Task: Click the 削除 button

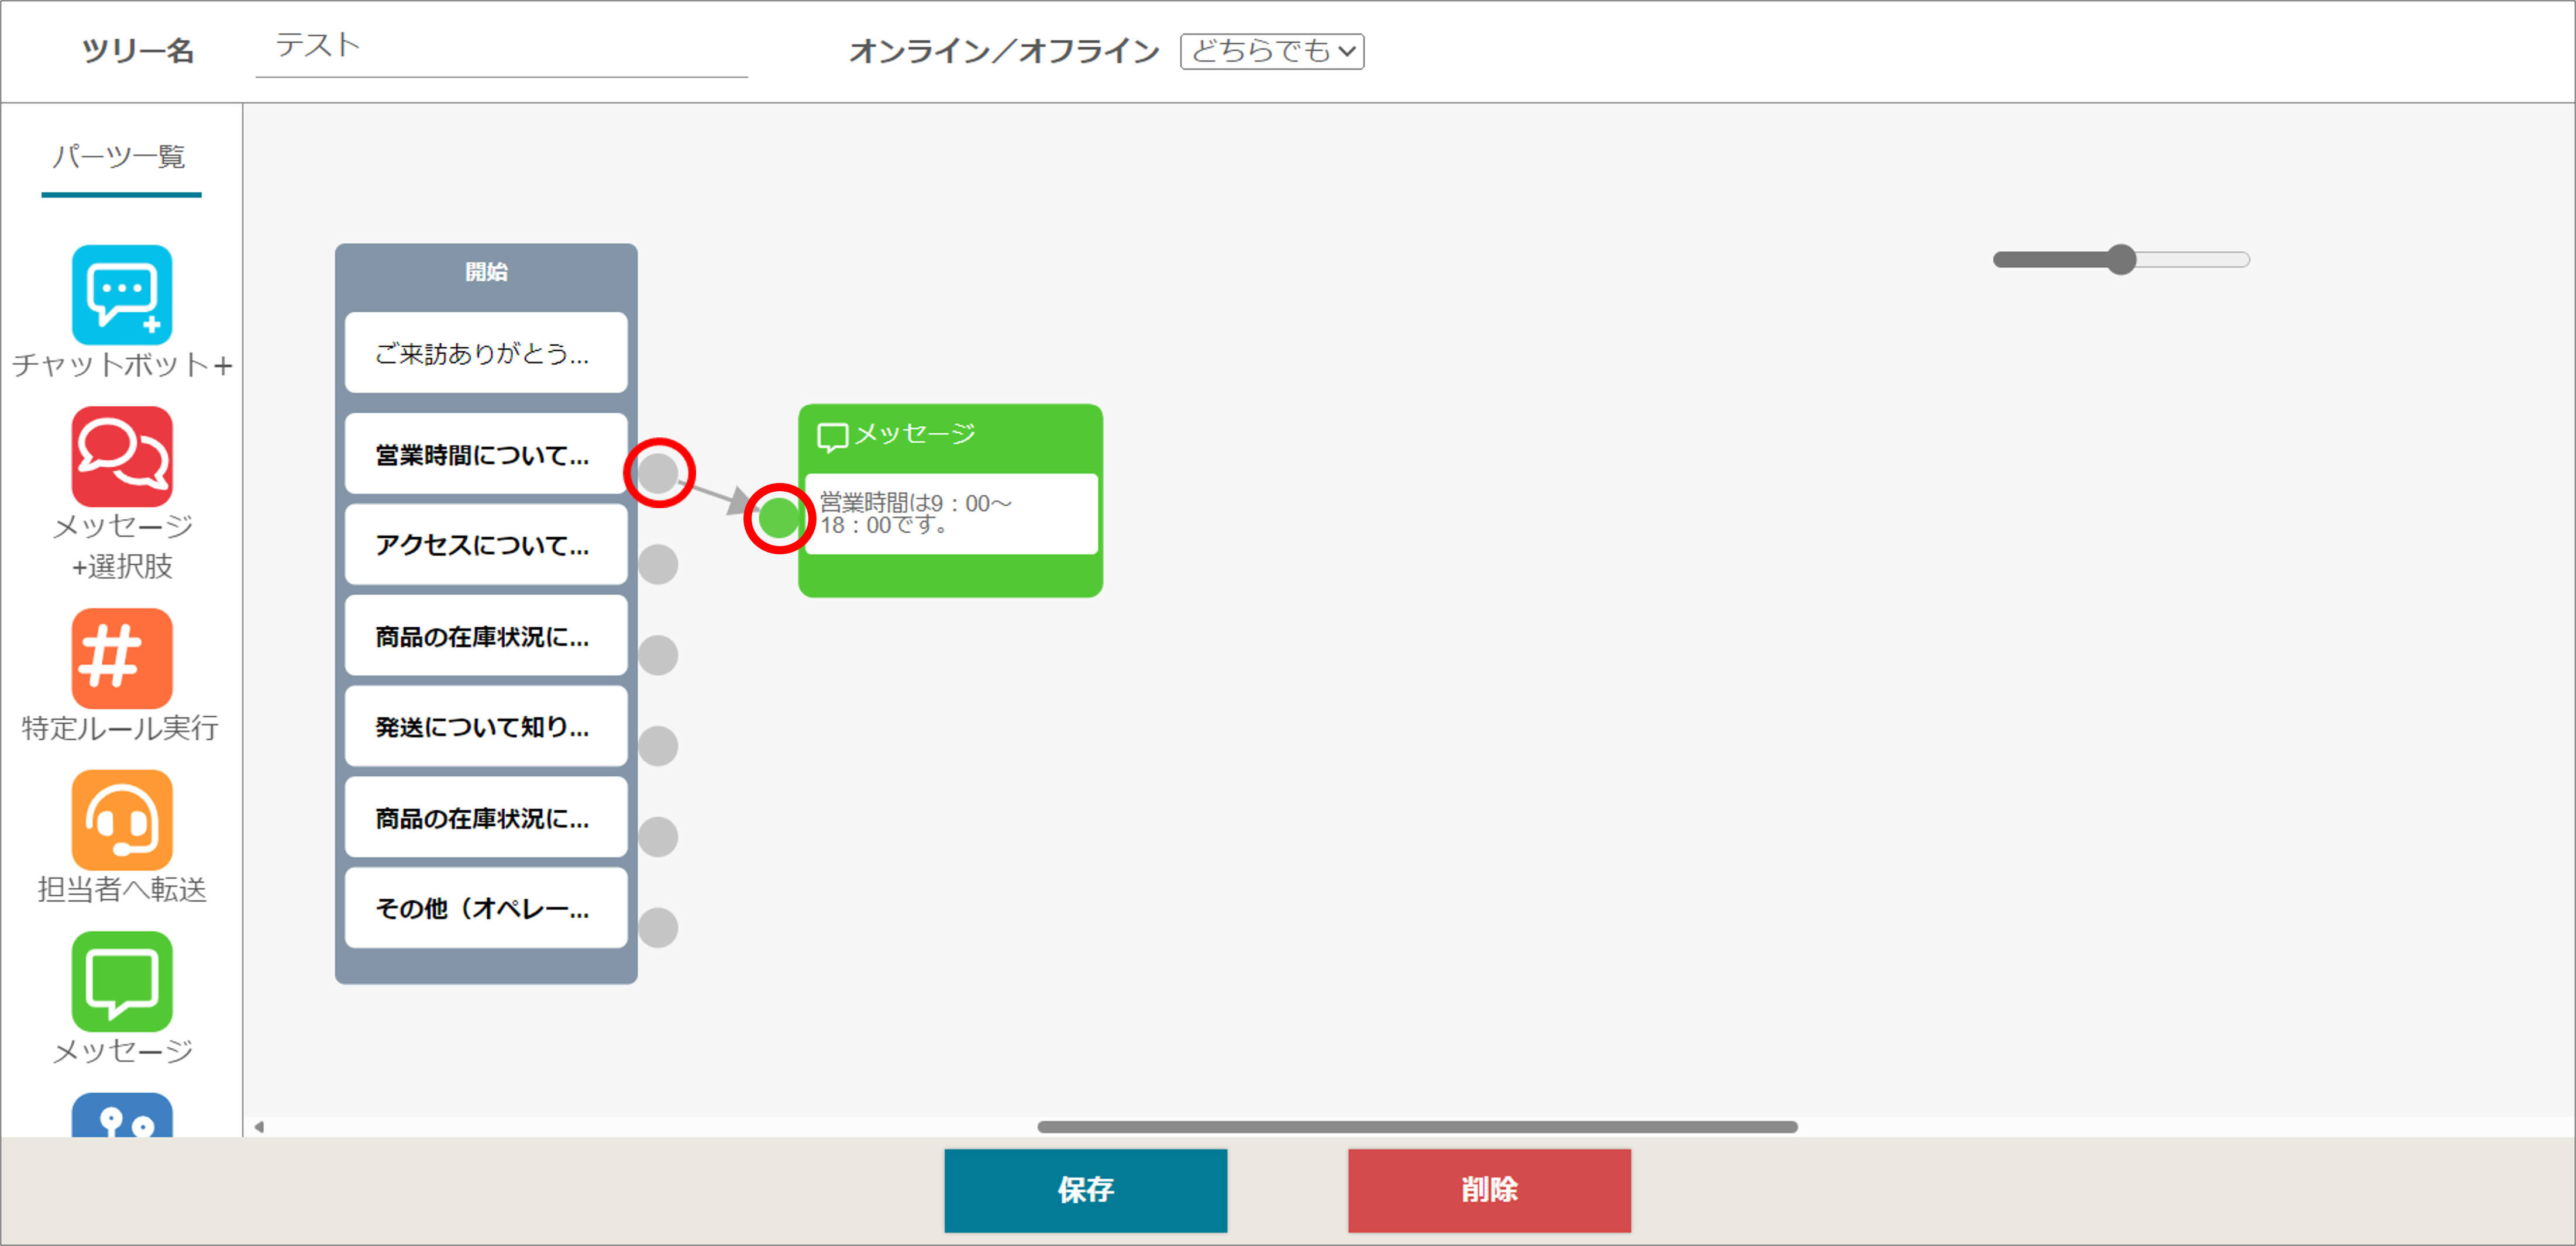Action: [1489, 1189]
